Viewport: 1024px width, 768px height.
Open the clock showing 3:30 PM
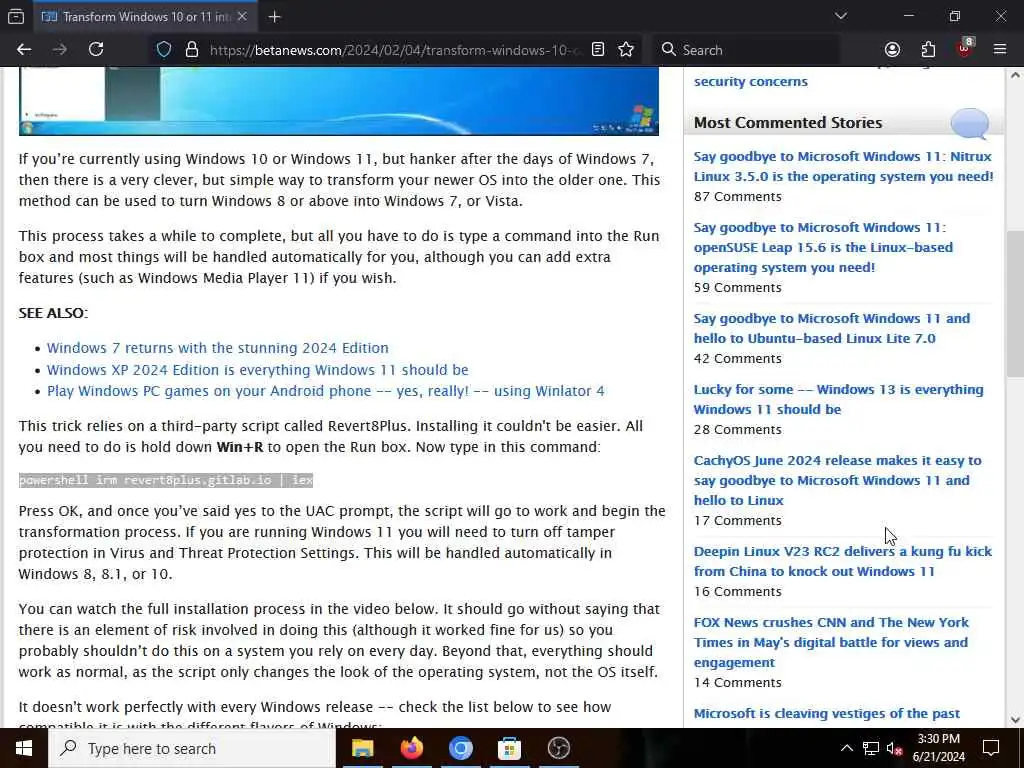click(x=938, y=748)
